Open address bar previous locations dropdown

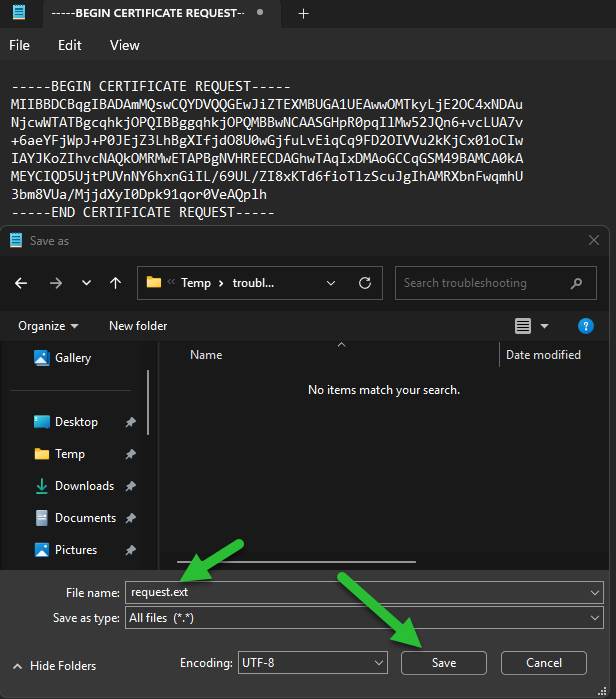[x=331, y=283]
